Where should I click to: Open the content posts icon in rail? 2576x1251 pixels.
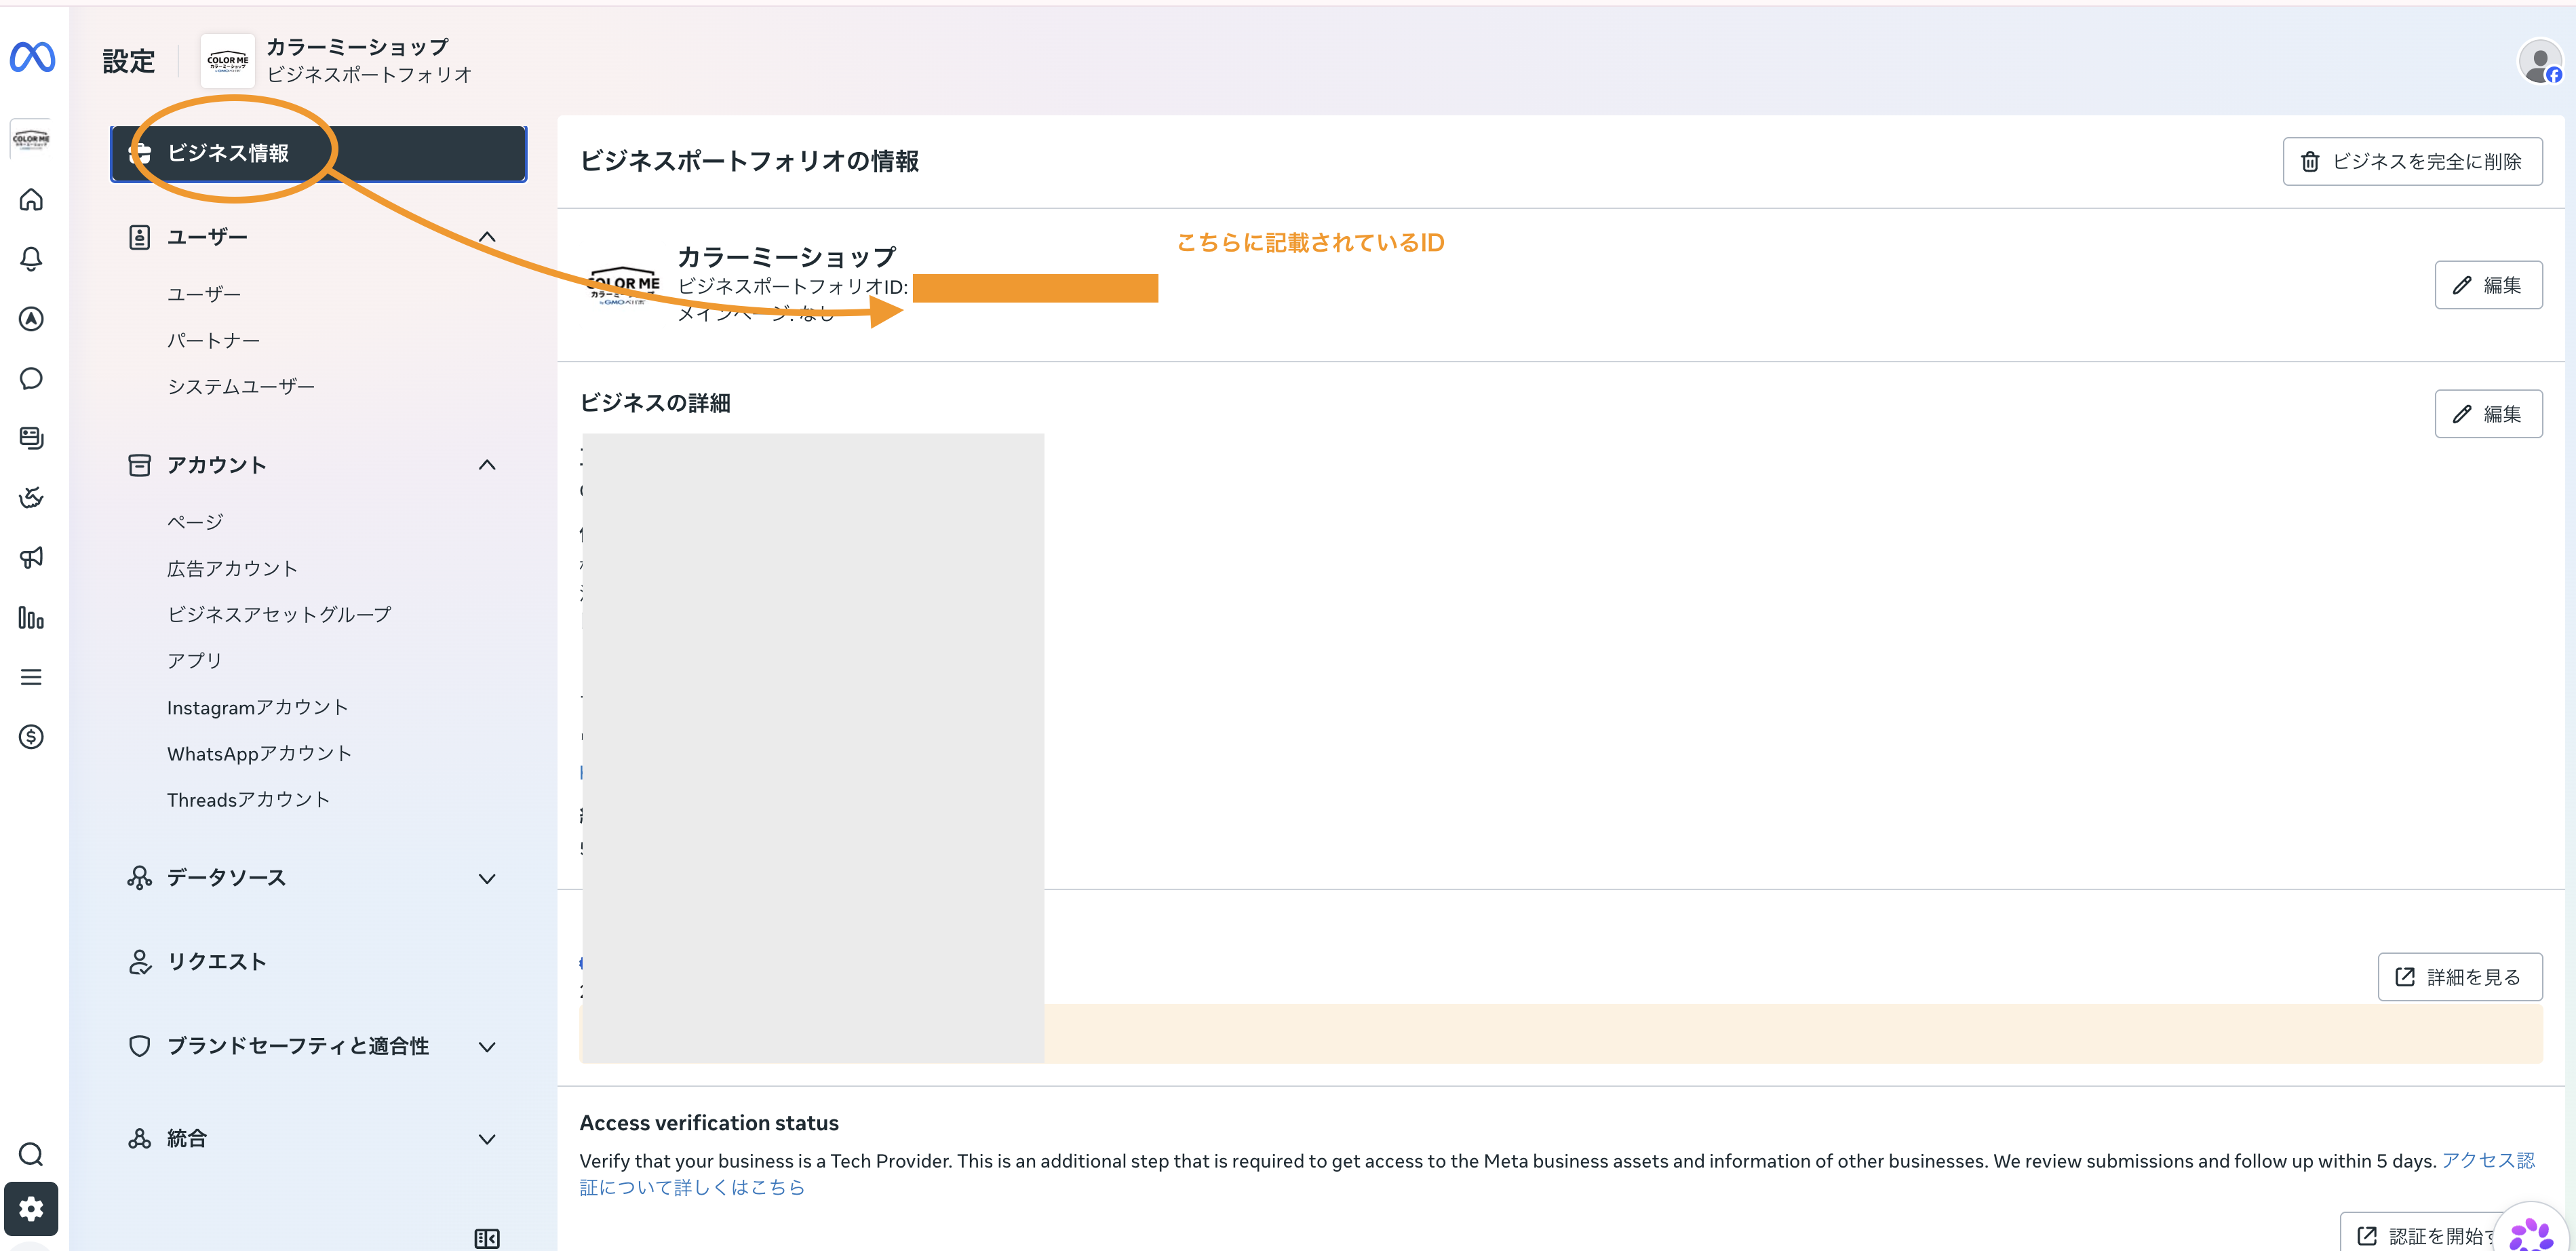click(x=31, y=438)
